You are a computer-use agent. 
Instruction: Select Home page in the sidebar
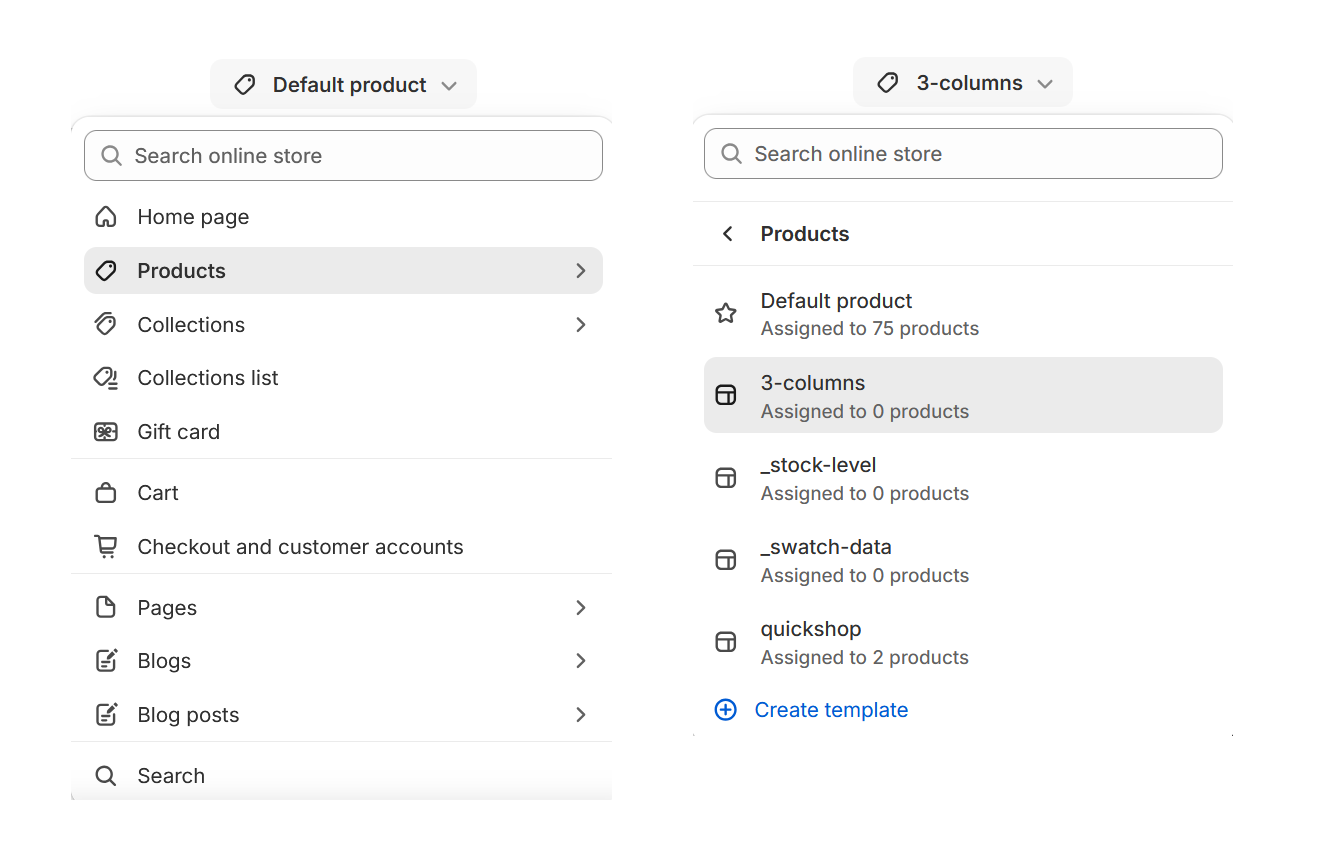[192, 216]
